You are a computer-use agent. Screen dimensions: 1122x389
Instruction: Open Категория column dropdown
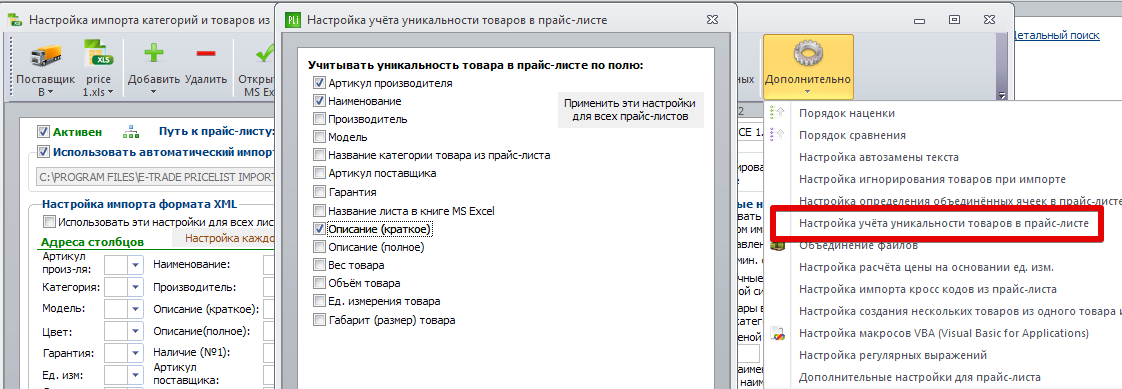tap(136, 287)
